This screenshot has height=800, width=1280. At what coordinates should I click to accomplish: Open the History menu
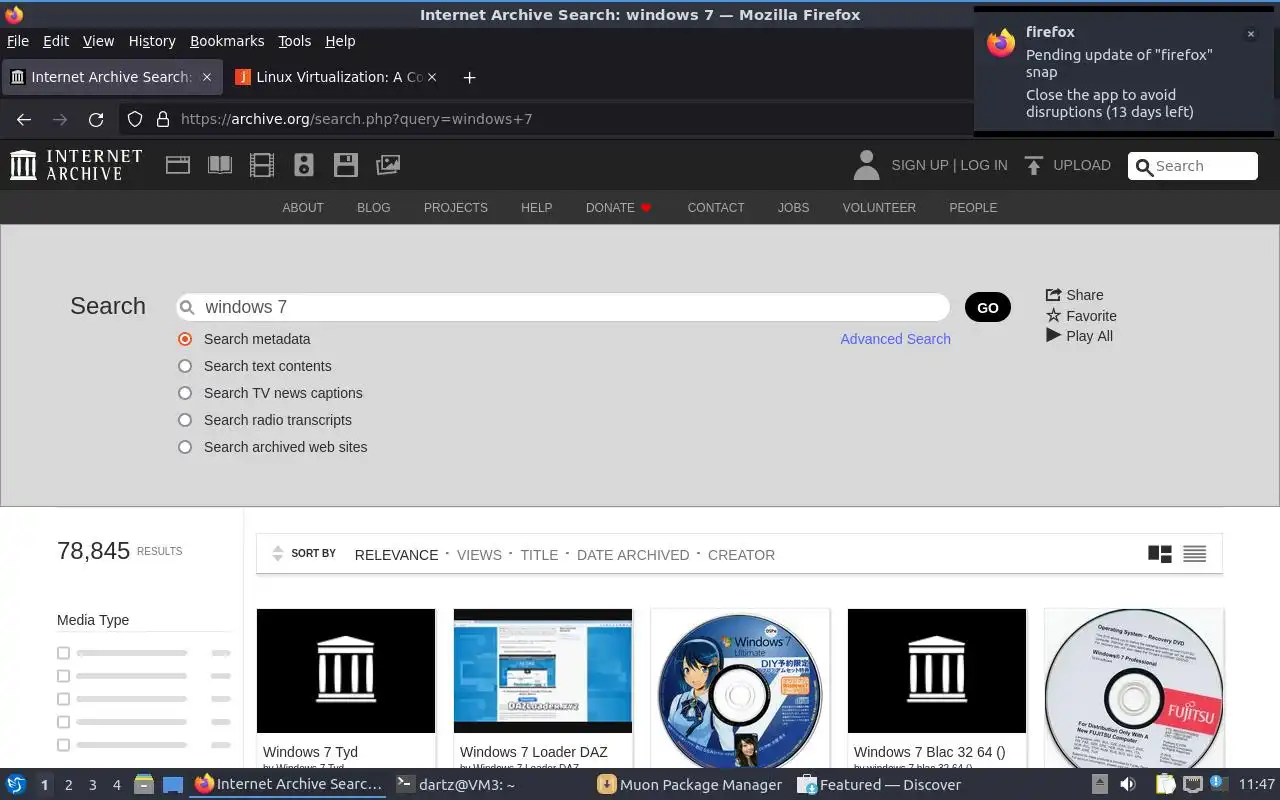tap(152, 41)
